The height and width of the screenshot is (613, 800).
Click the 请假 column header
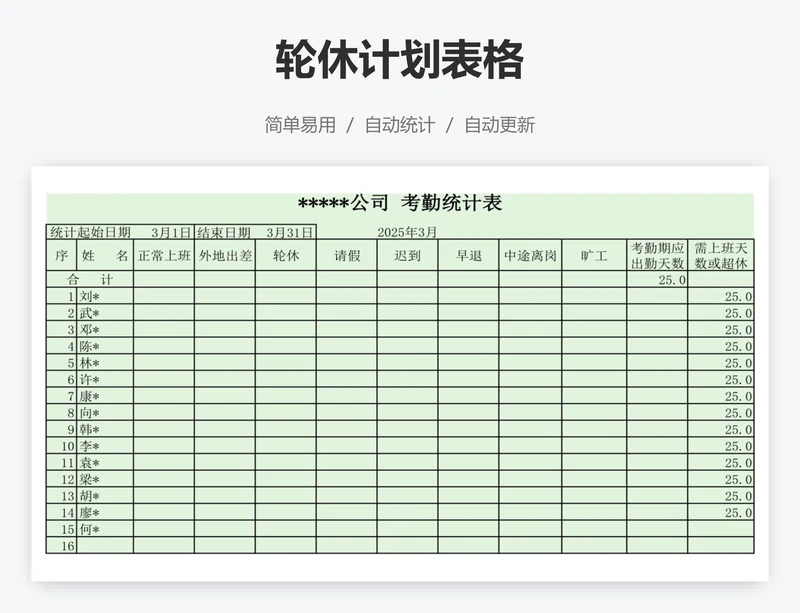tap(347, 255)
